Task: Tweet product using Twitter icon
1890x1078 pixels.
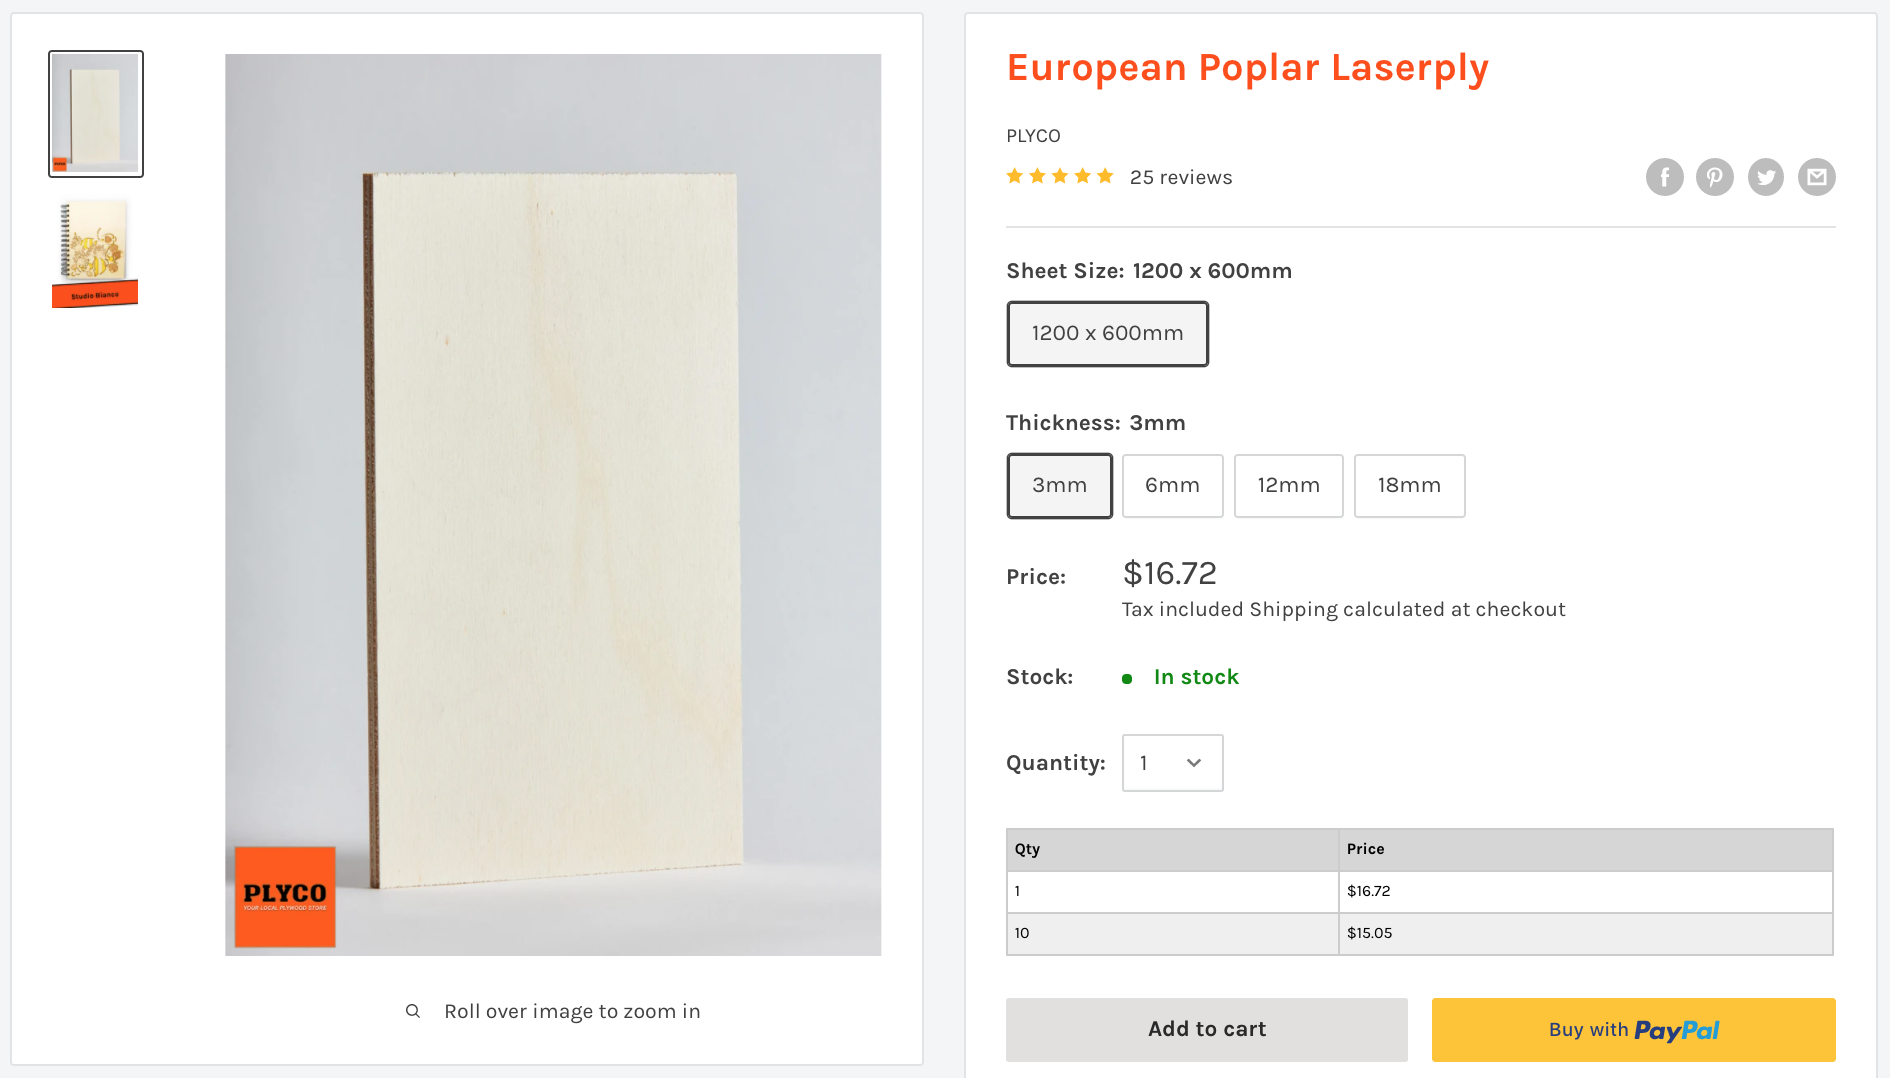Action: pyautogui.click(x=1765, y=177)
